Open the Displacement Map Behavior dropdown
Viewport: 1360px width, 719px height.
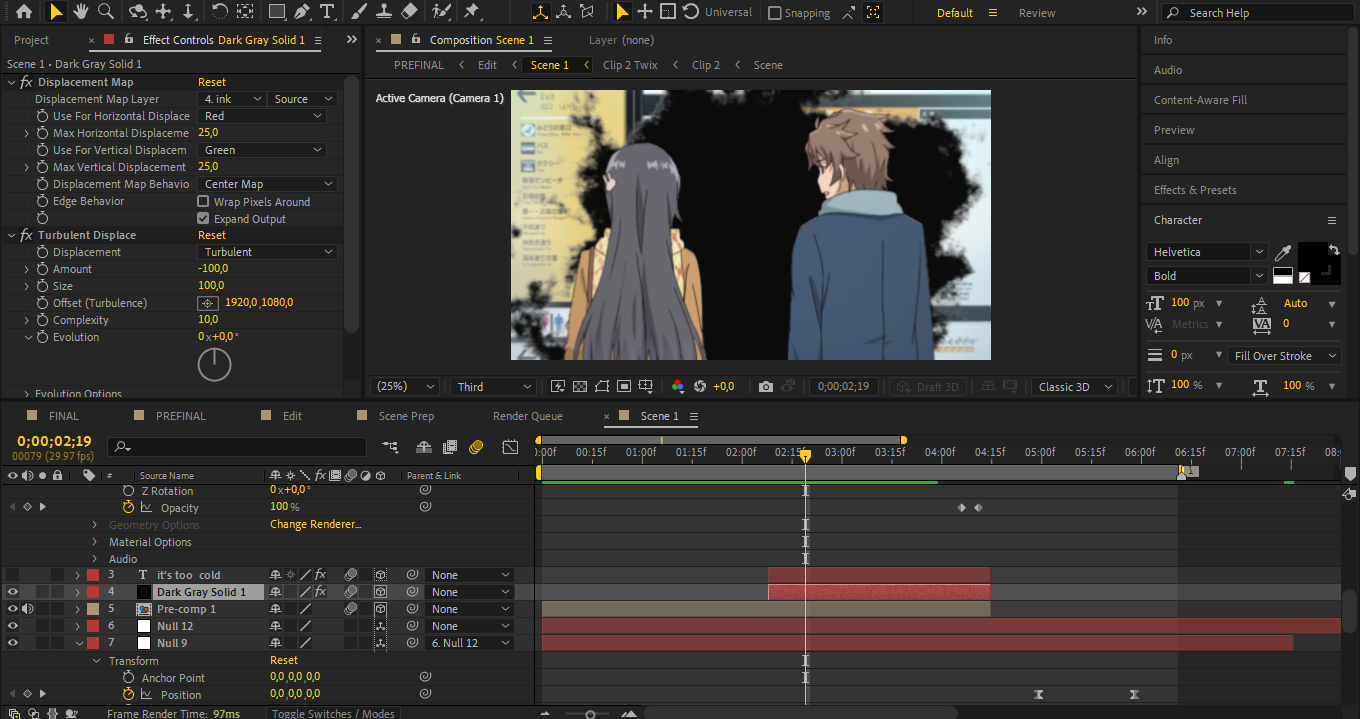268,184
